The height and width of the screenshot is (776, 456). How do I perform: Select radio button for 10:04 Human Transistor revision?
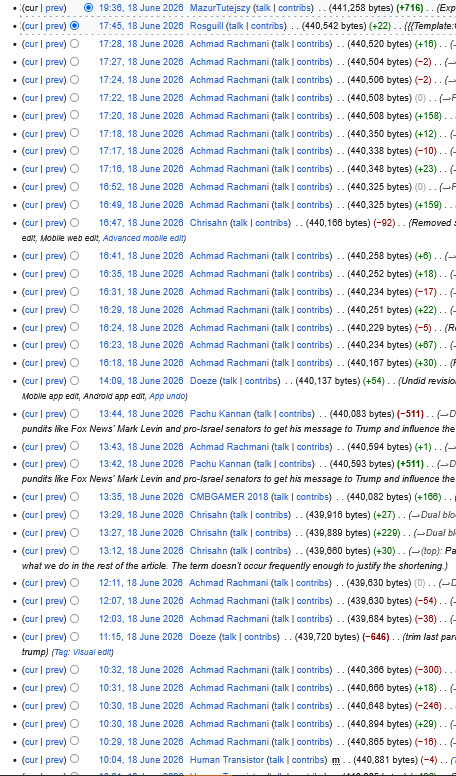pyautogui.click(x=74, y=759)
